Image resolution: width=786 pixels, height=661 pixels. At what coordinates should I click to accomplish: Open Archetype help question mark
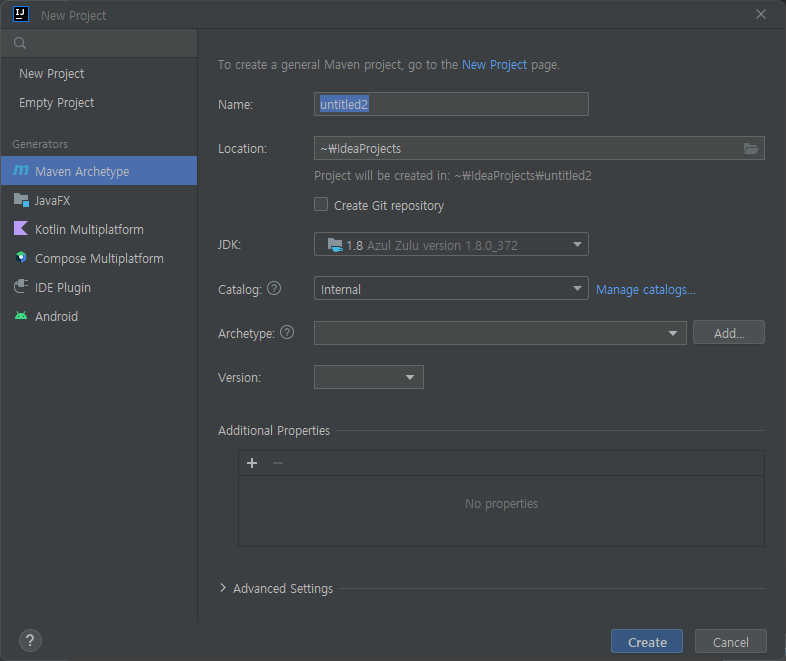[287, 332]
